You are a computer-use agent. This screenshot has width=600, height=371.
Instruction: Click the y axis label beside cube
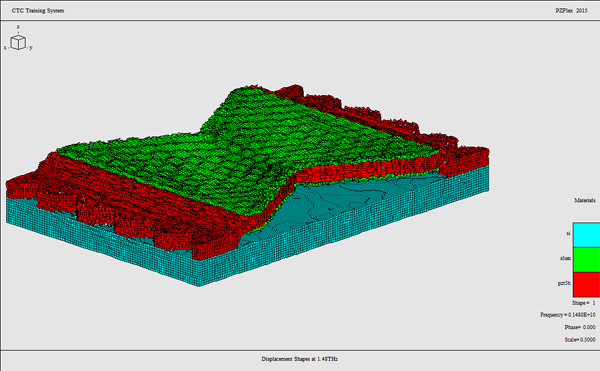coord(31,48)
